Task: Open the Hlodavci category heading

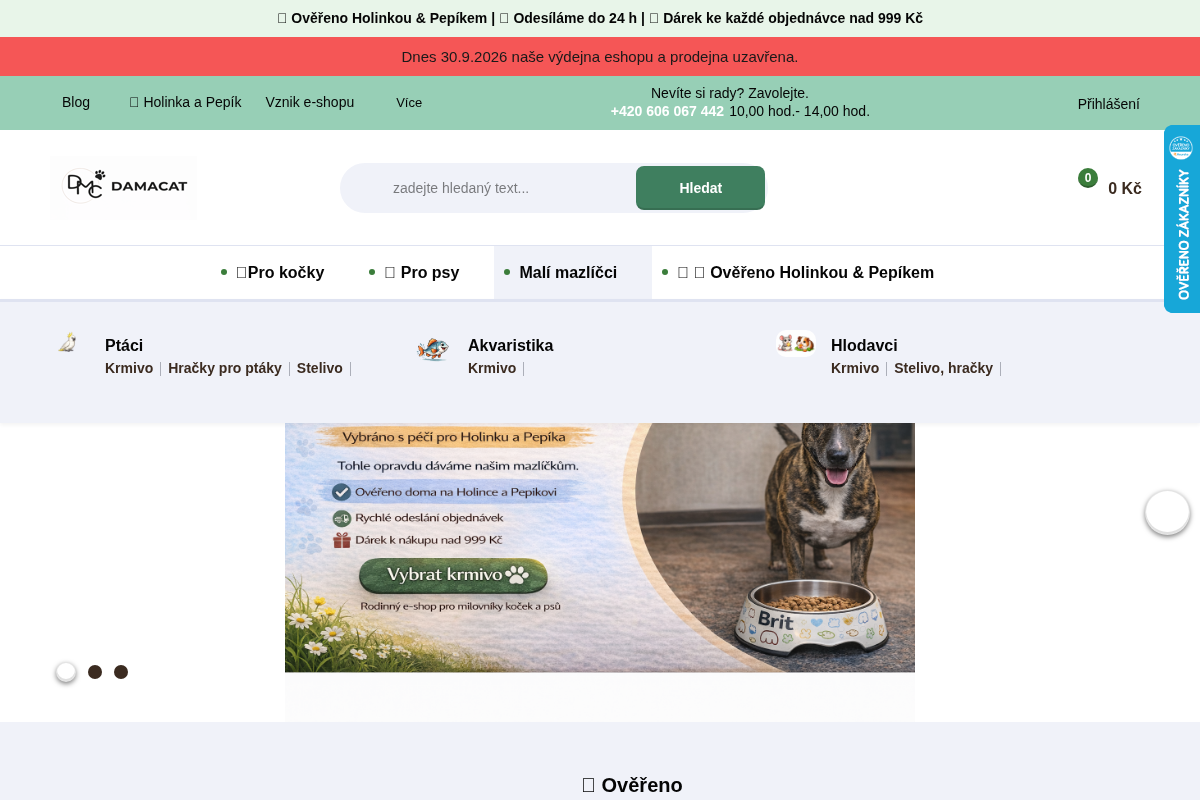Action: (864, 345)
